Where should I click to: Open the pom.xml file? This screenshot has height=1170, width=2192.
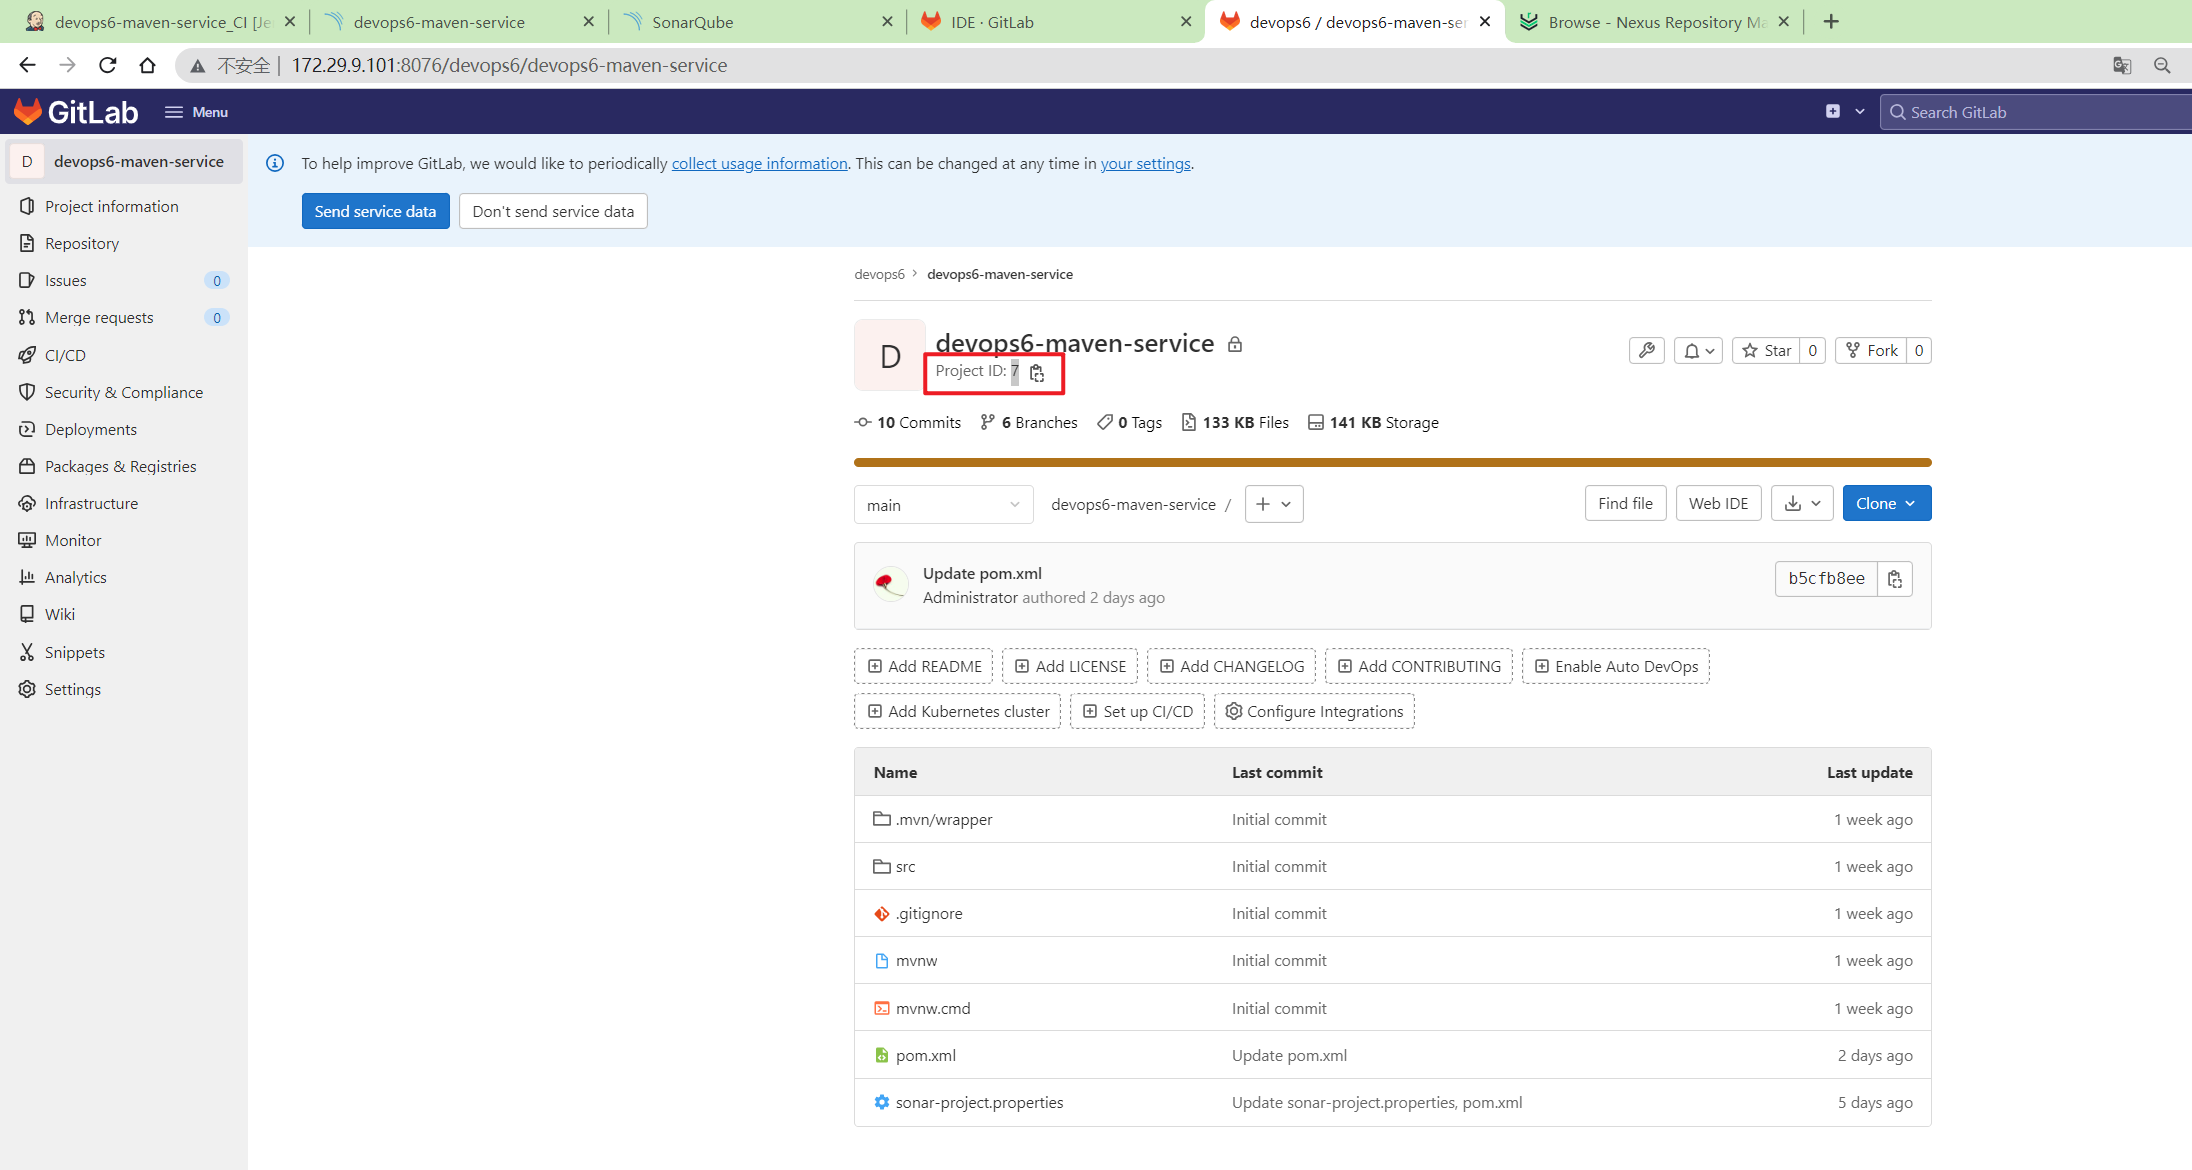click(926, 1055)
